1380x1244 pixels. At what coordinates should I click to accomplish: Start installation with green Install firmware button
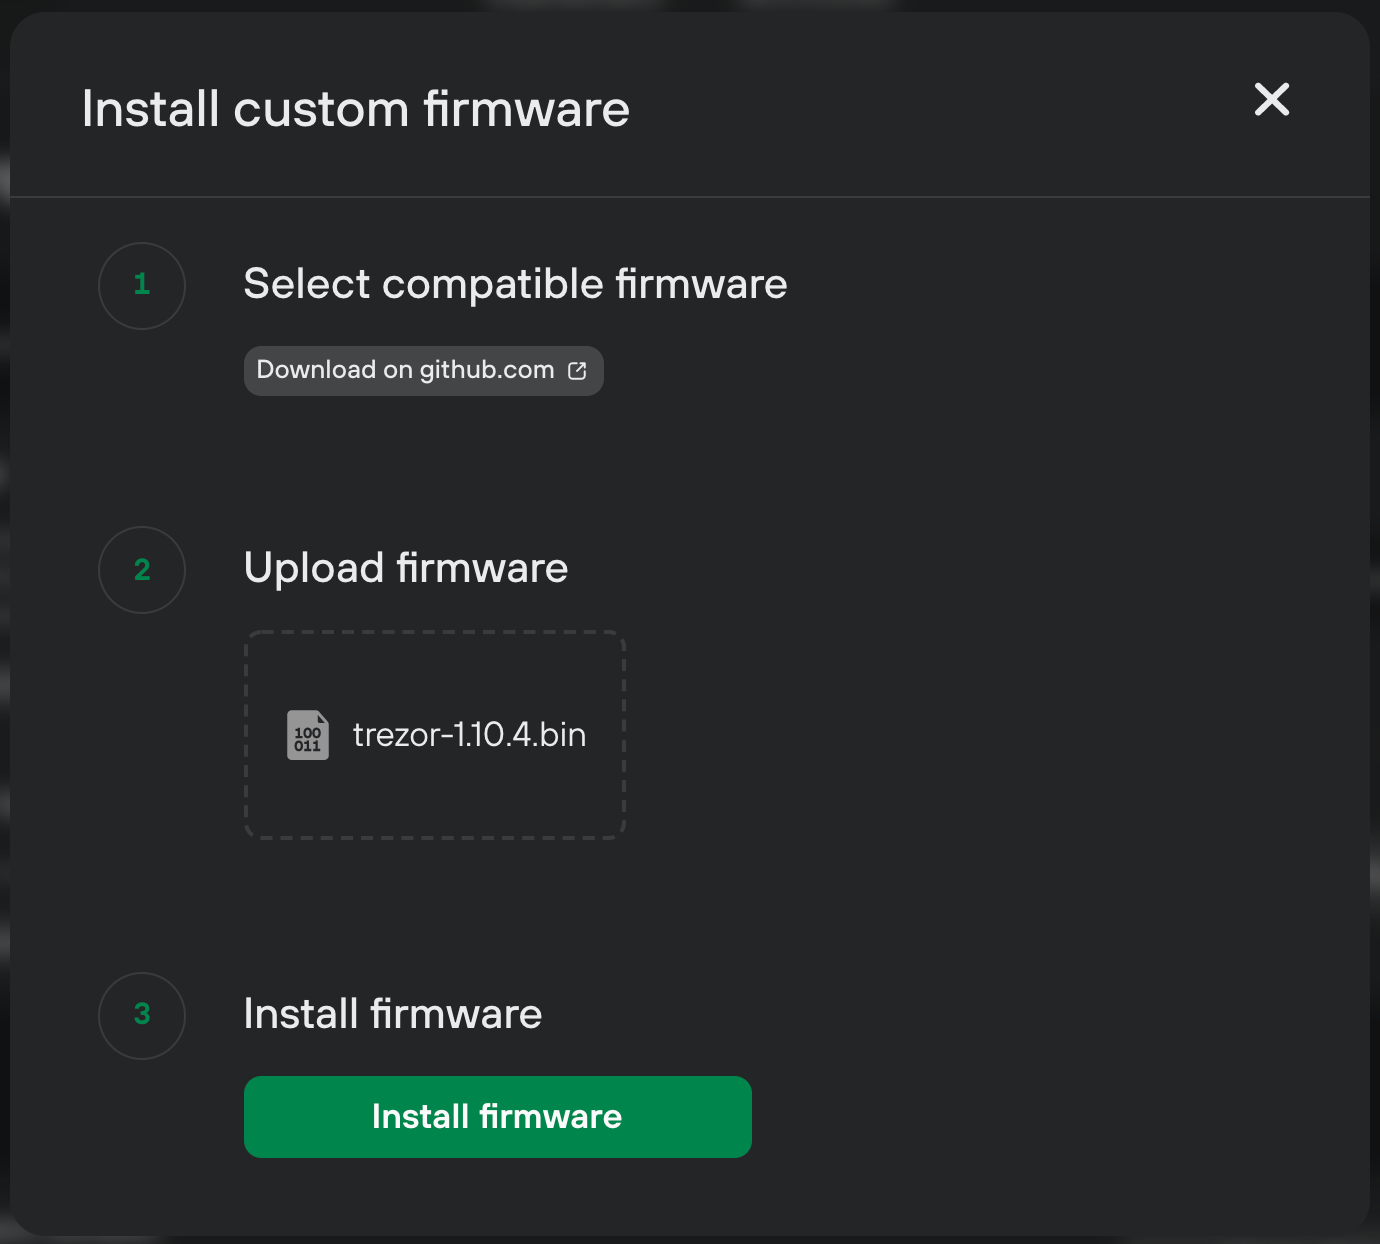[498, 1117]
